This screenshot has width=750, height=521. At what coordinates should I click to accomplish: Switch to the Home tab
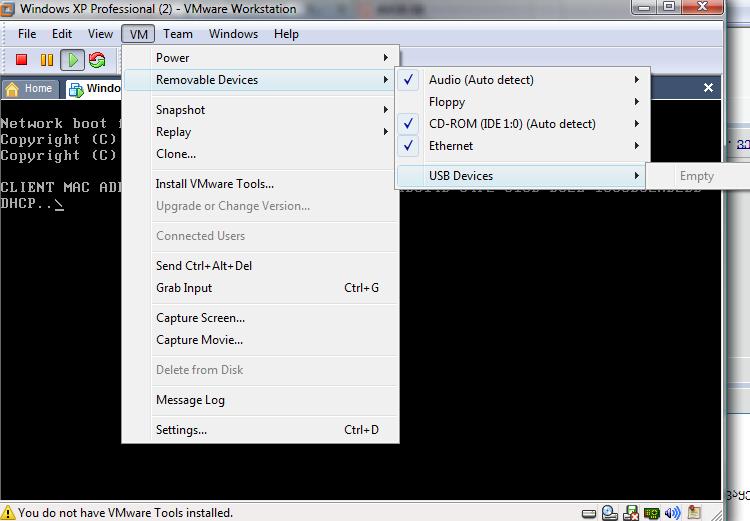pyautogui.click(x=31, y=89)
